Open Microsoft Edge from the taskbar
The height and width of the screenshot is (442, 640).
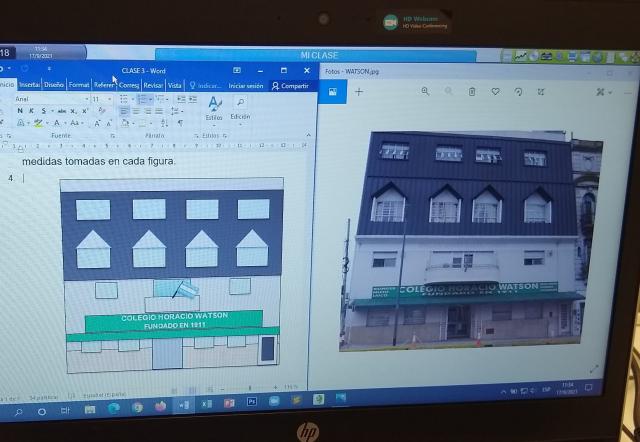click(x=113, y=408)
